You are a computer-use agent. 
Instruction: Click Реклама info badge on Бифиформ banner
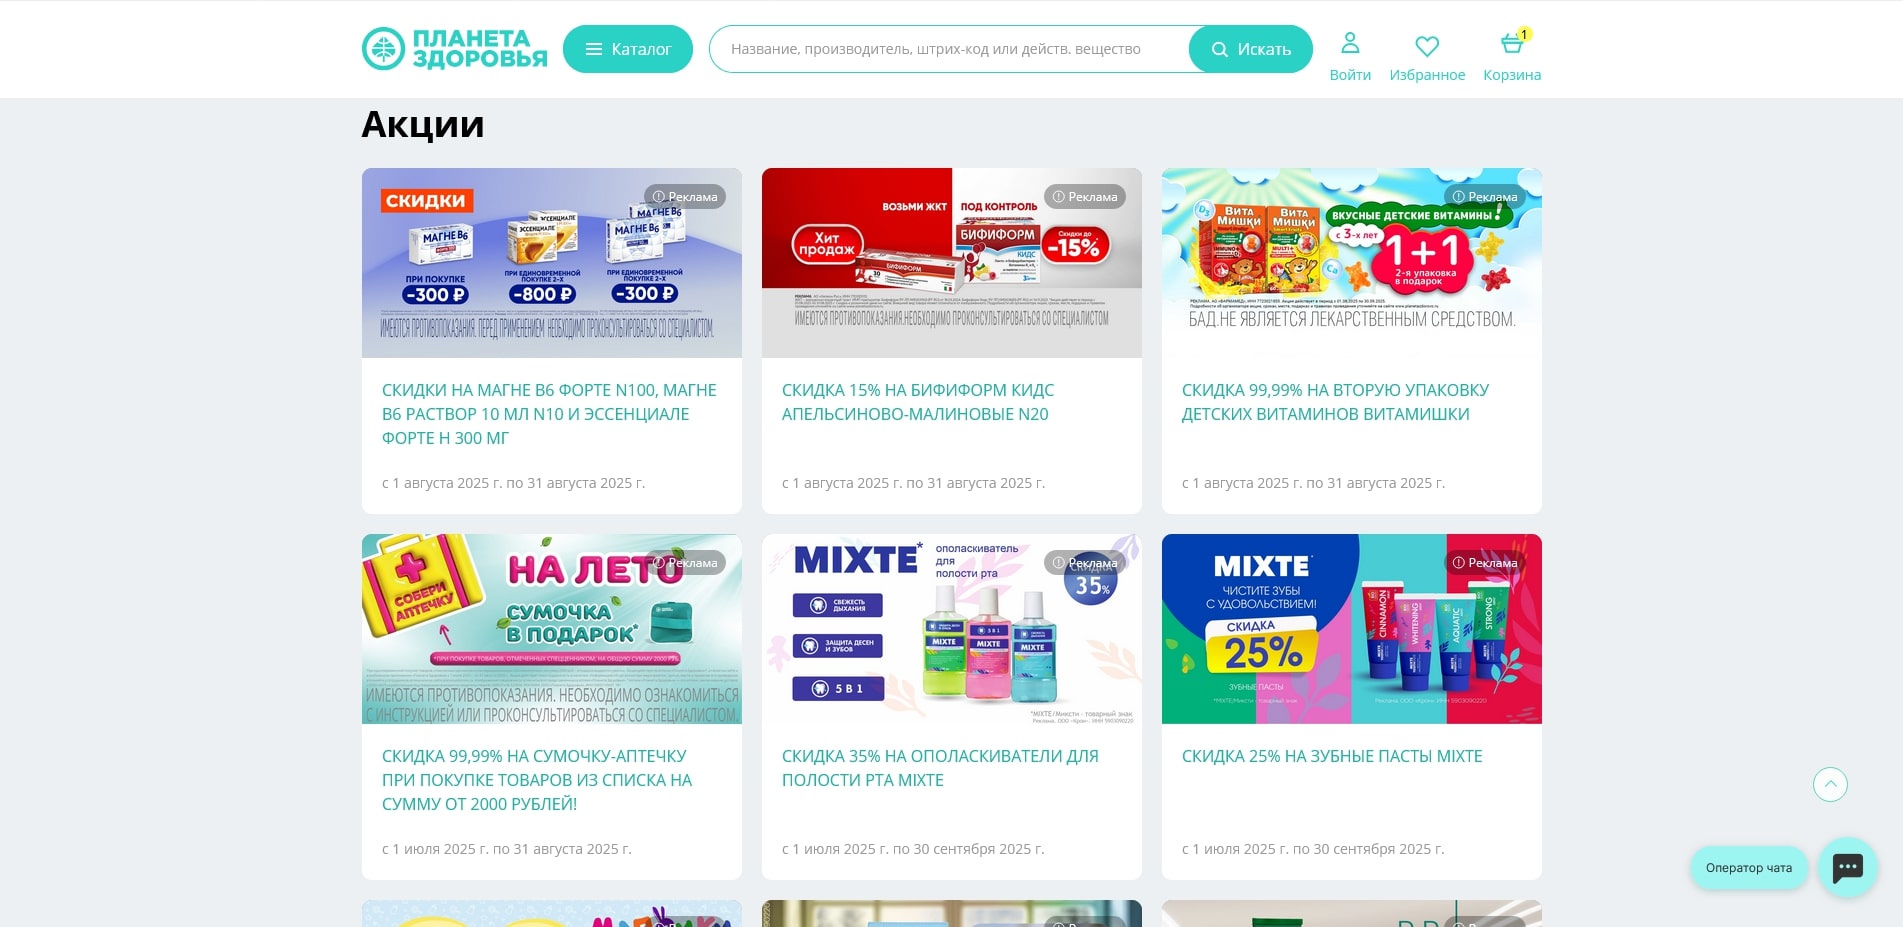coord(1085,197)
